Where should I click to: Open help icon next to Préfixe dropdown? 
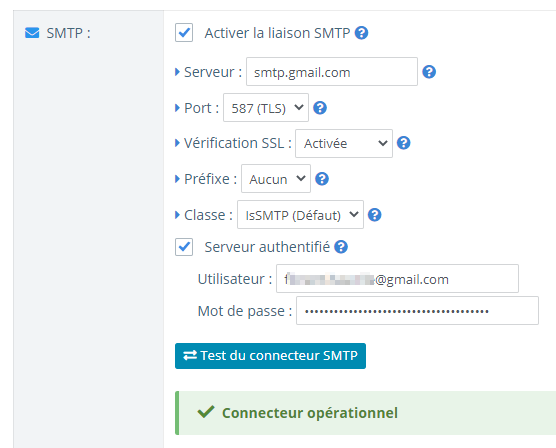322,179
